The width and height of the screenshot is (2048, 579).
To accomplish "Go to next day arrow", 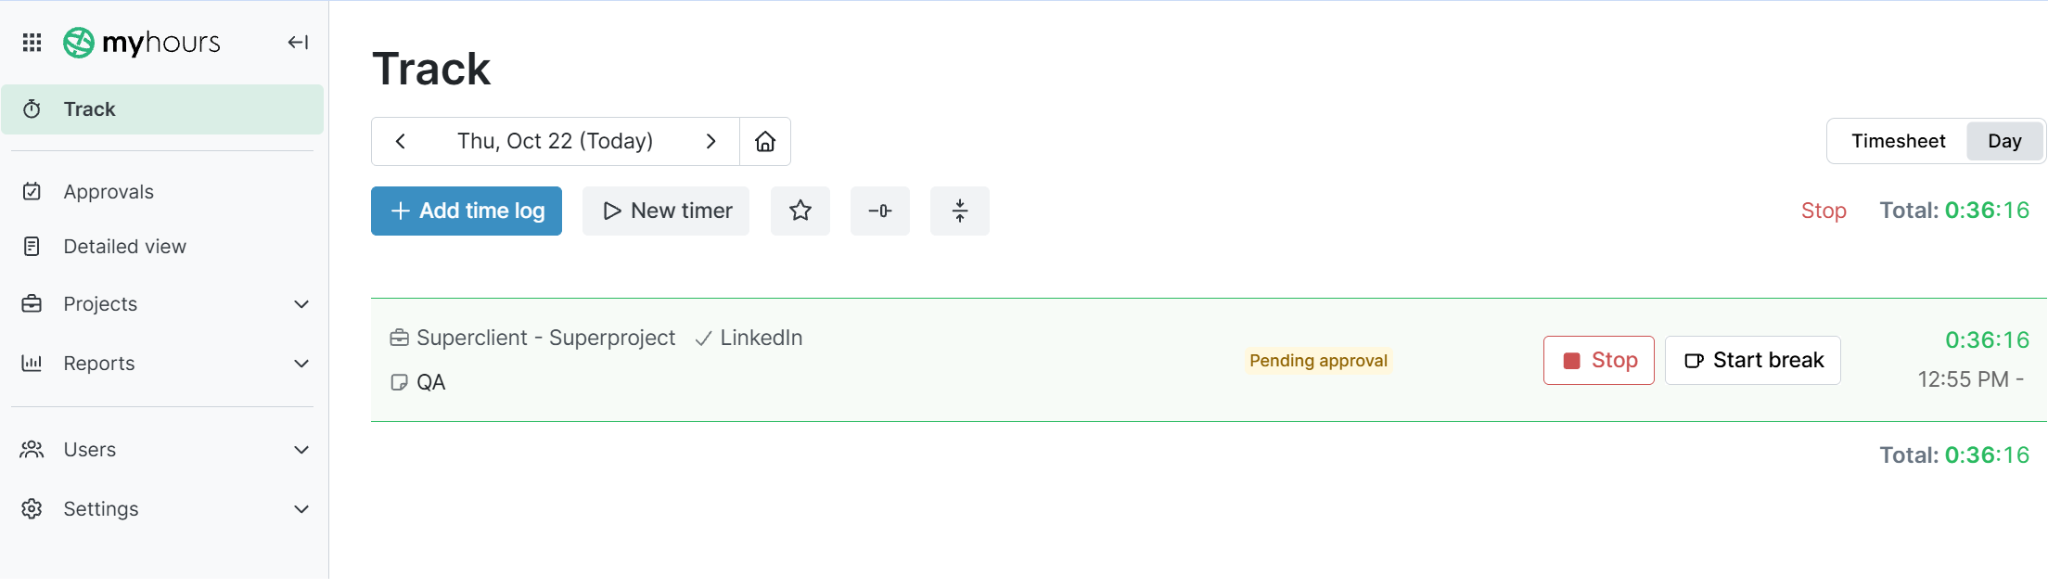I will pyautogui.click(x=711, y=141).
